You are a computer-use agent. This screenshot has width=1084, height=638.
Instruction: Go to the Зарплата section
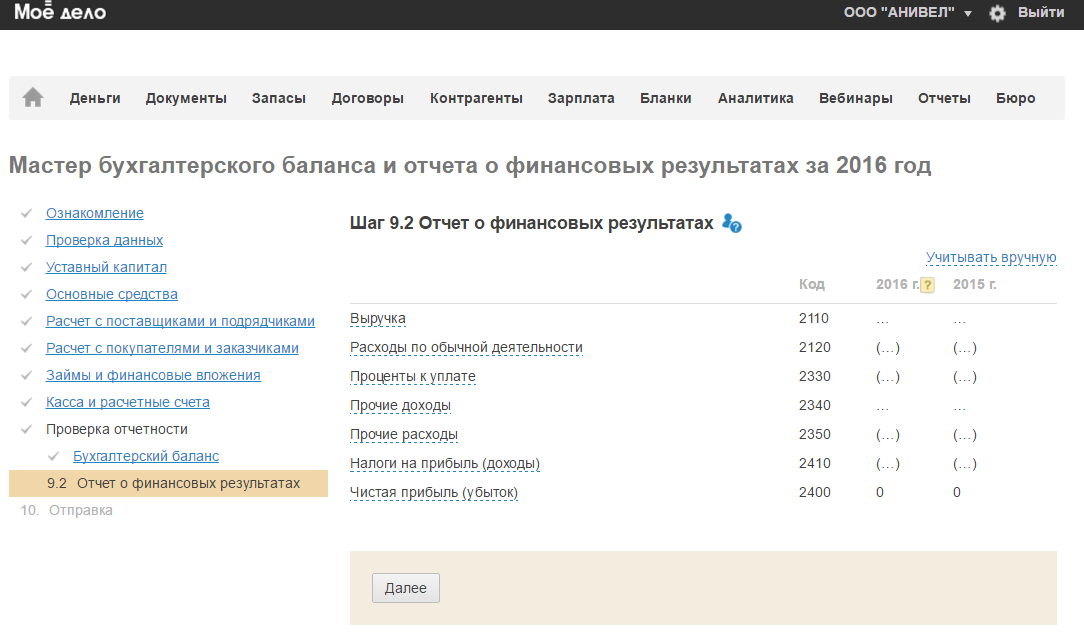[x=581, y=98]
